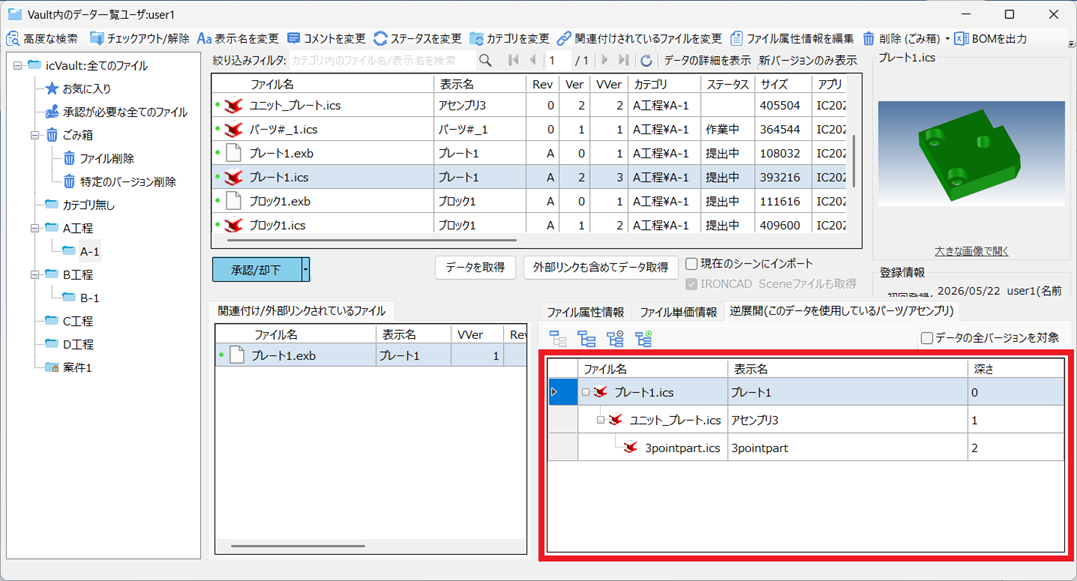
Task: Check データの全バージョンを対象 option
Action: tap(927, 338)
